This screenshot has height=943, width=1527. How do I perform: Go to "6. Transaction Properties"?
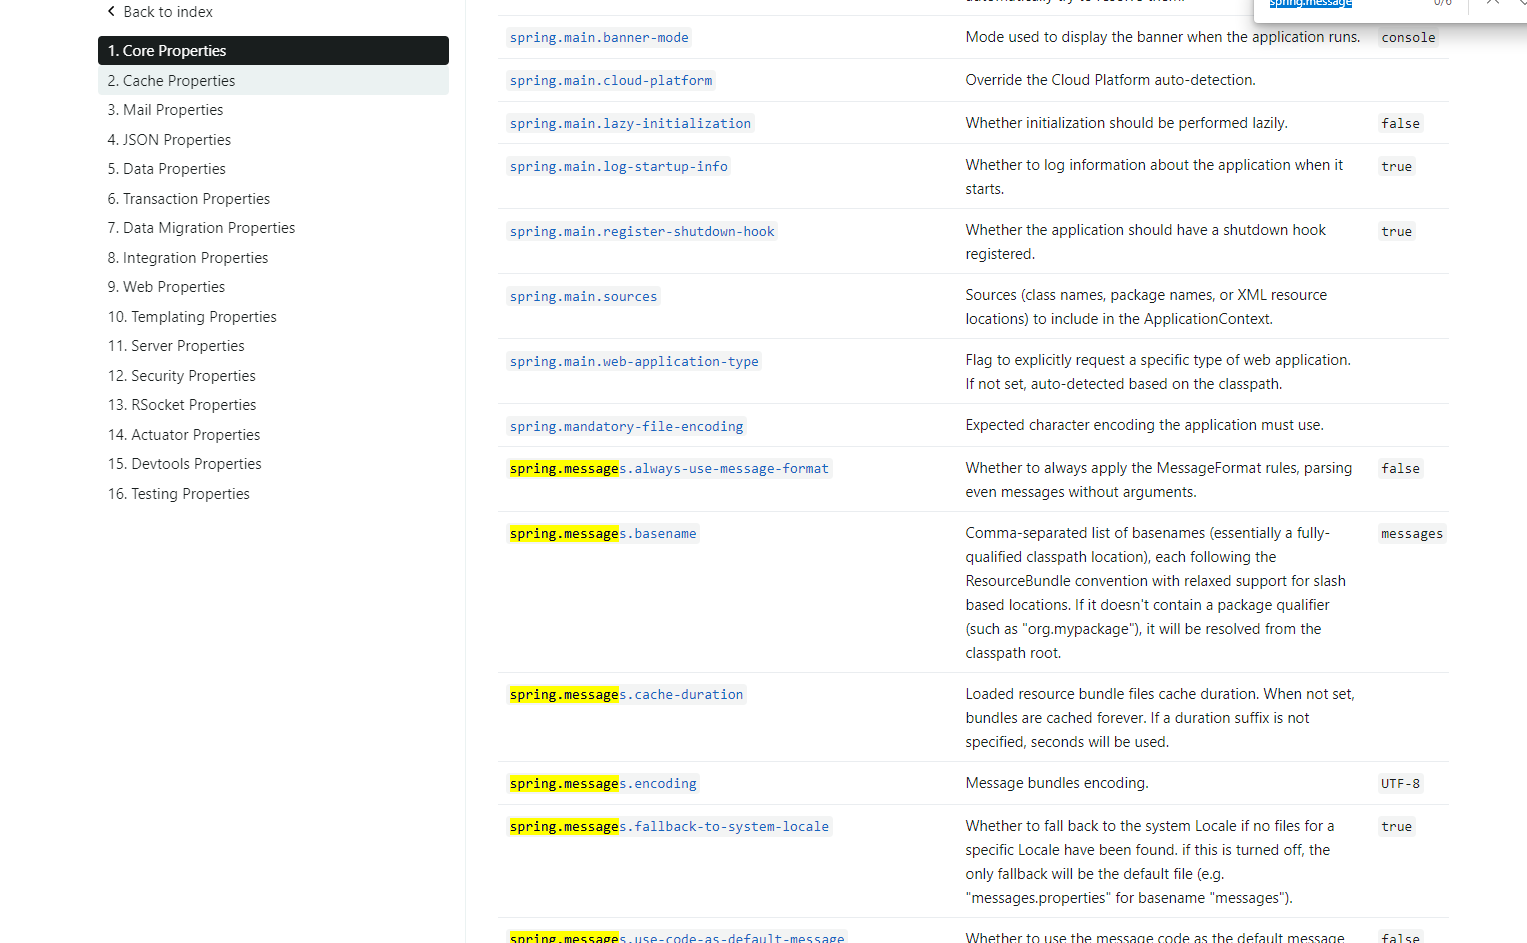coord(188,199)
